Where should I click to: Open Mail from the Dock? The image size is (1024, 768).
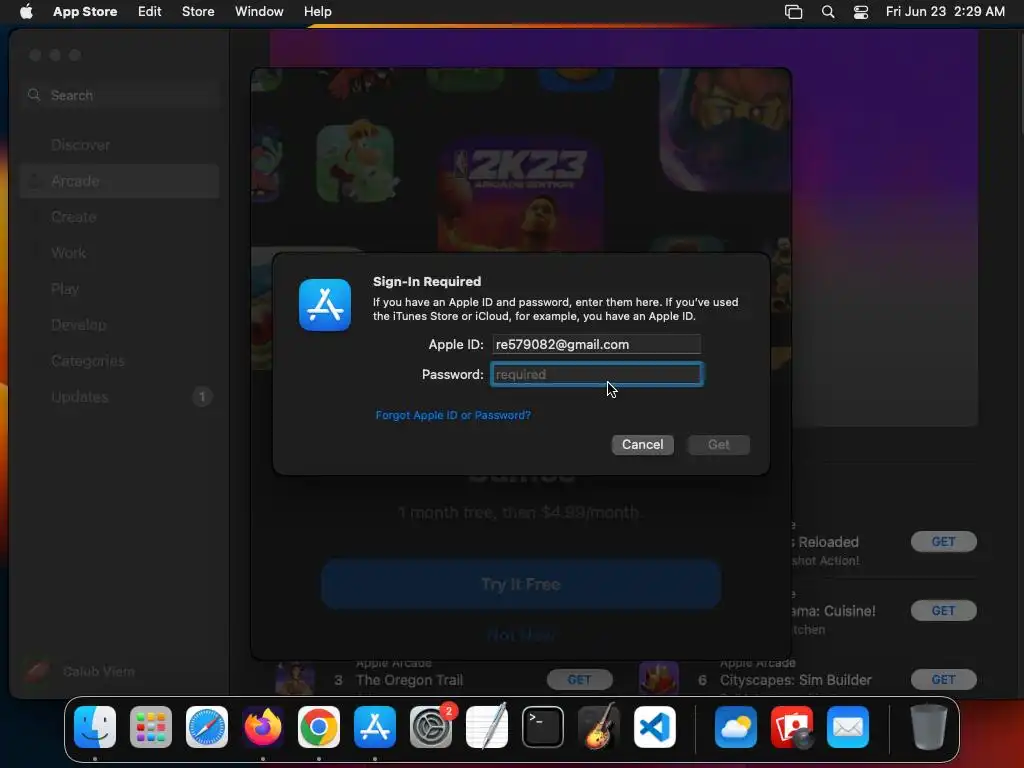click(x=848, y=727)
